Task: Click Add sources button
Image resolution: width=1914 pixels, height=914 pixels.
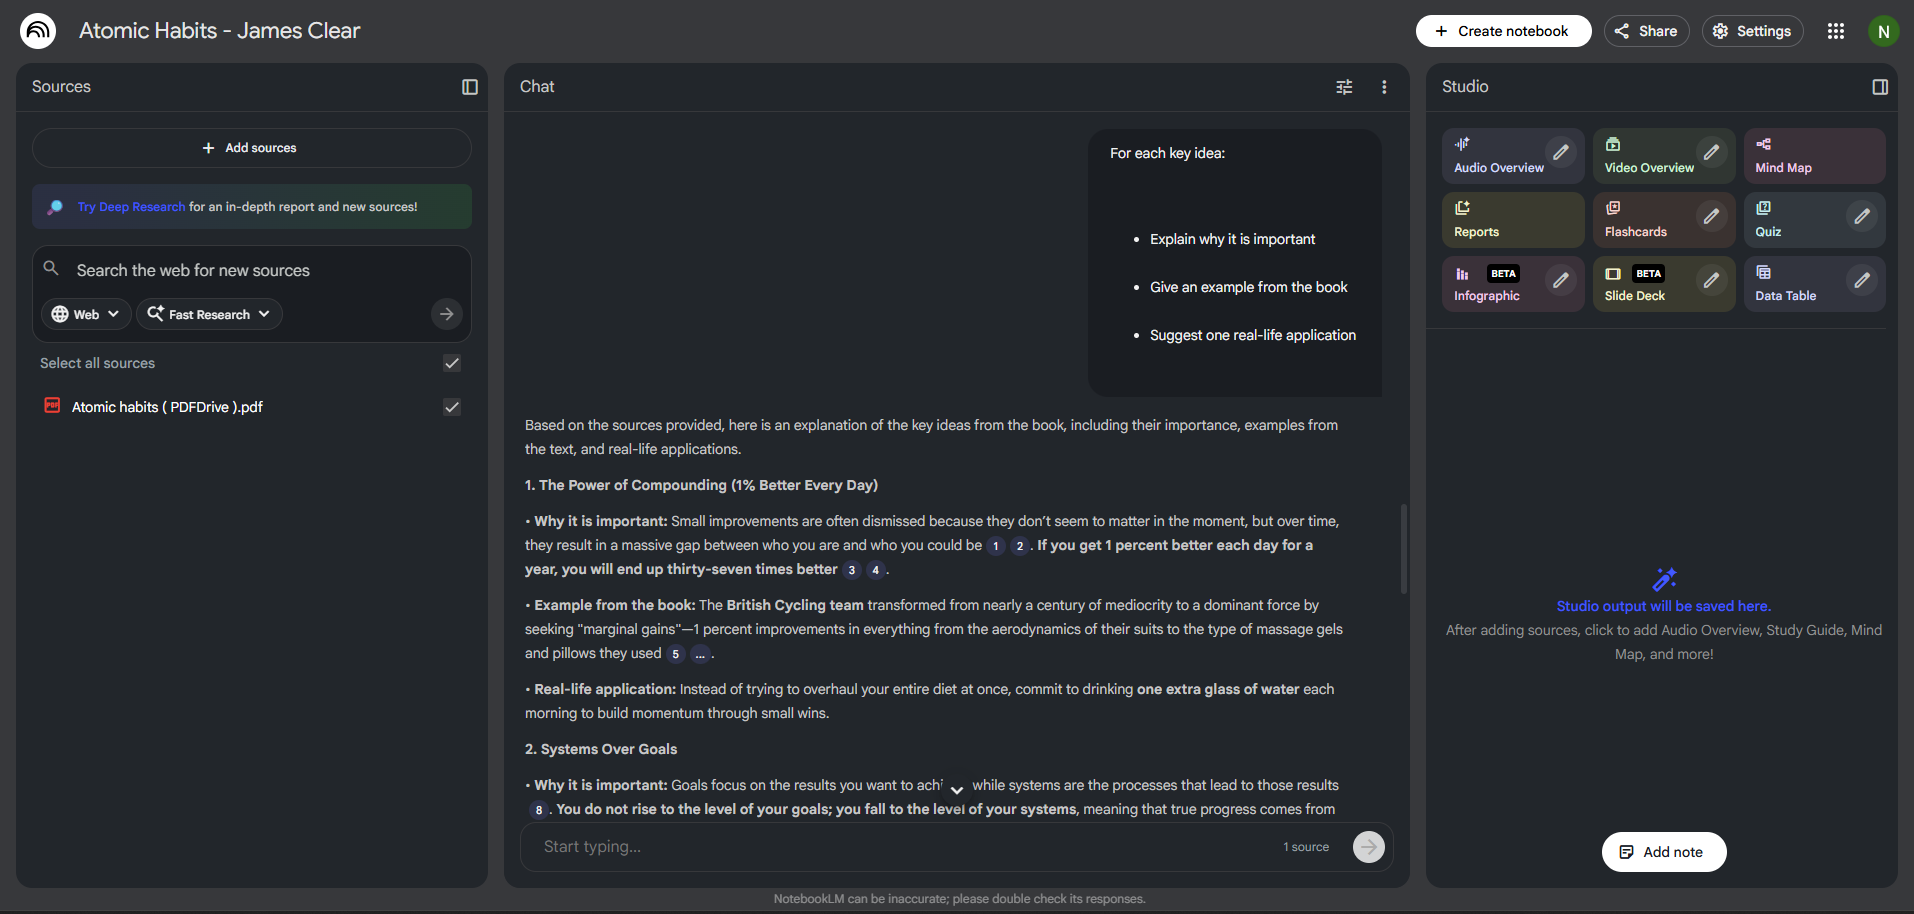Action: tap(251, 148)
